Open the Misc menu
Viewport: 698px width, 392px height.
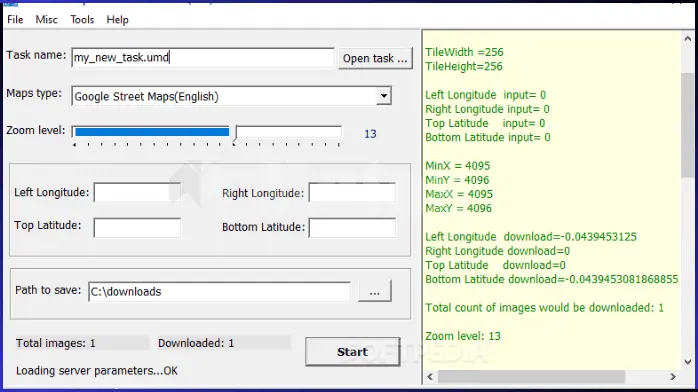click(x=46, y=20)
